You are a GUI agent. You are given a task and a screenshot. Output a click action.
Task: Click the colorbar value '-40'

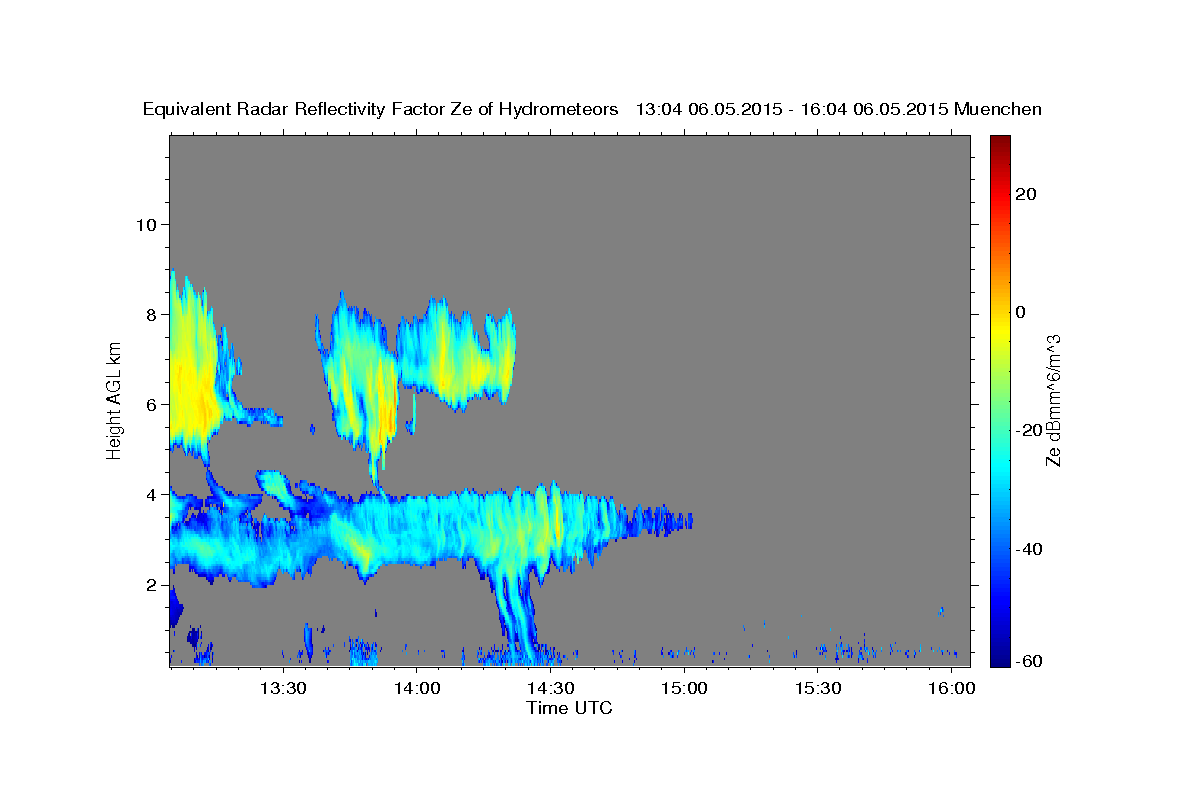pos(1029,549)
